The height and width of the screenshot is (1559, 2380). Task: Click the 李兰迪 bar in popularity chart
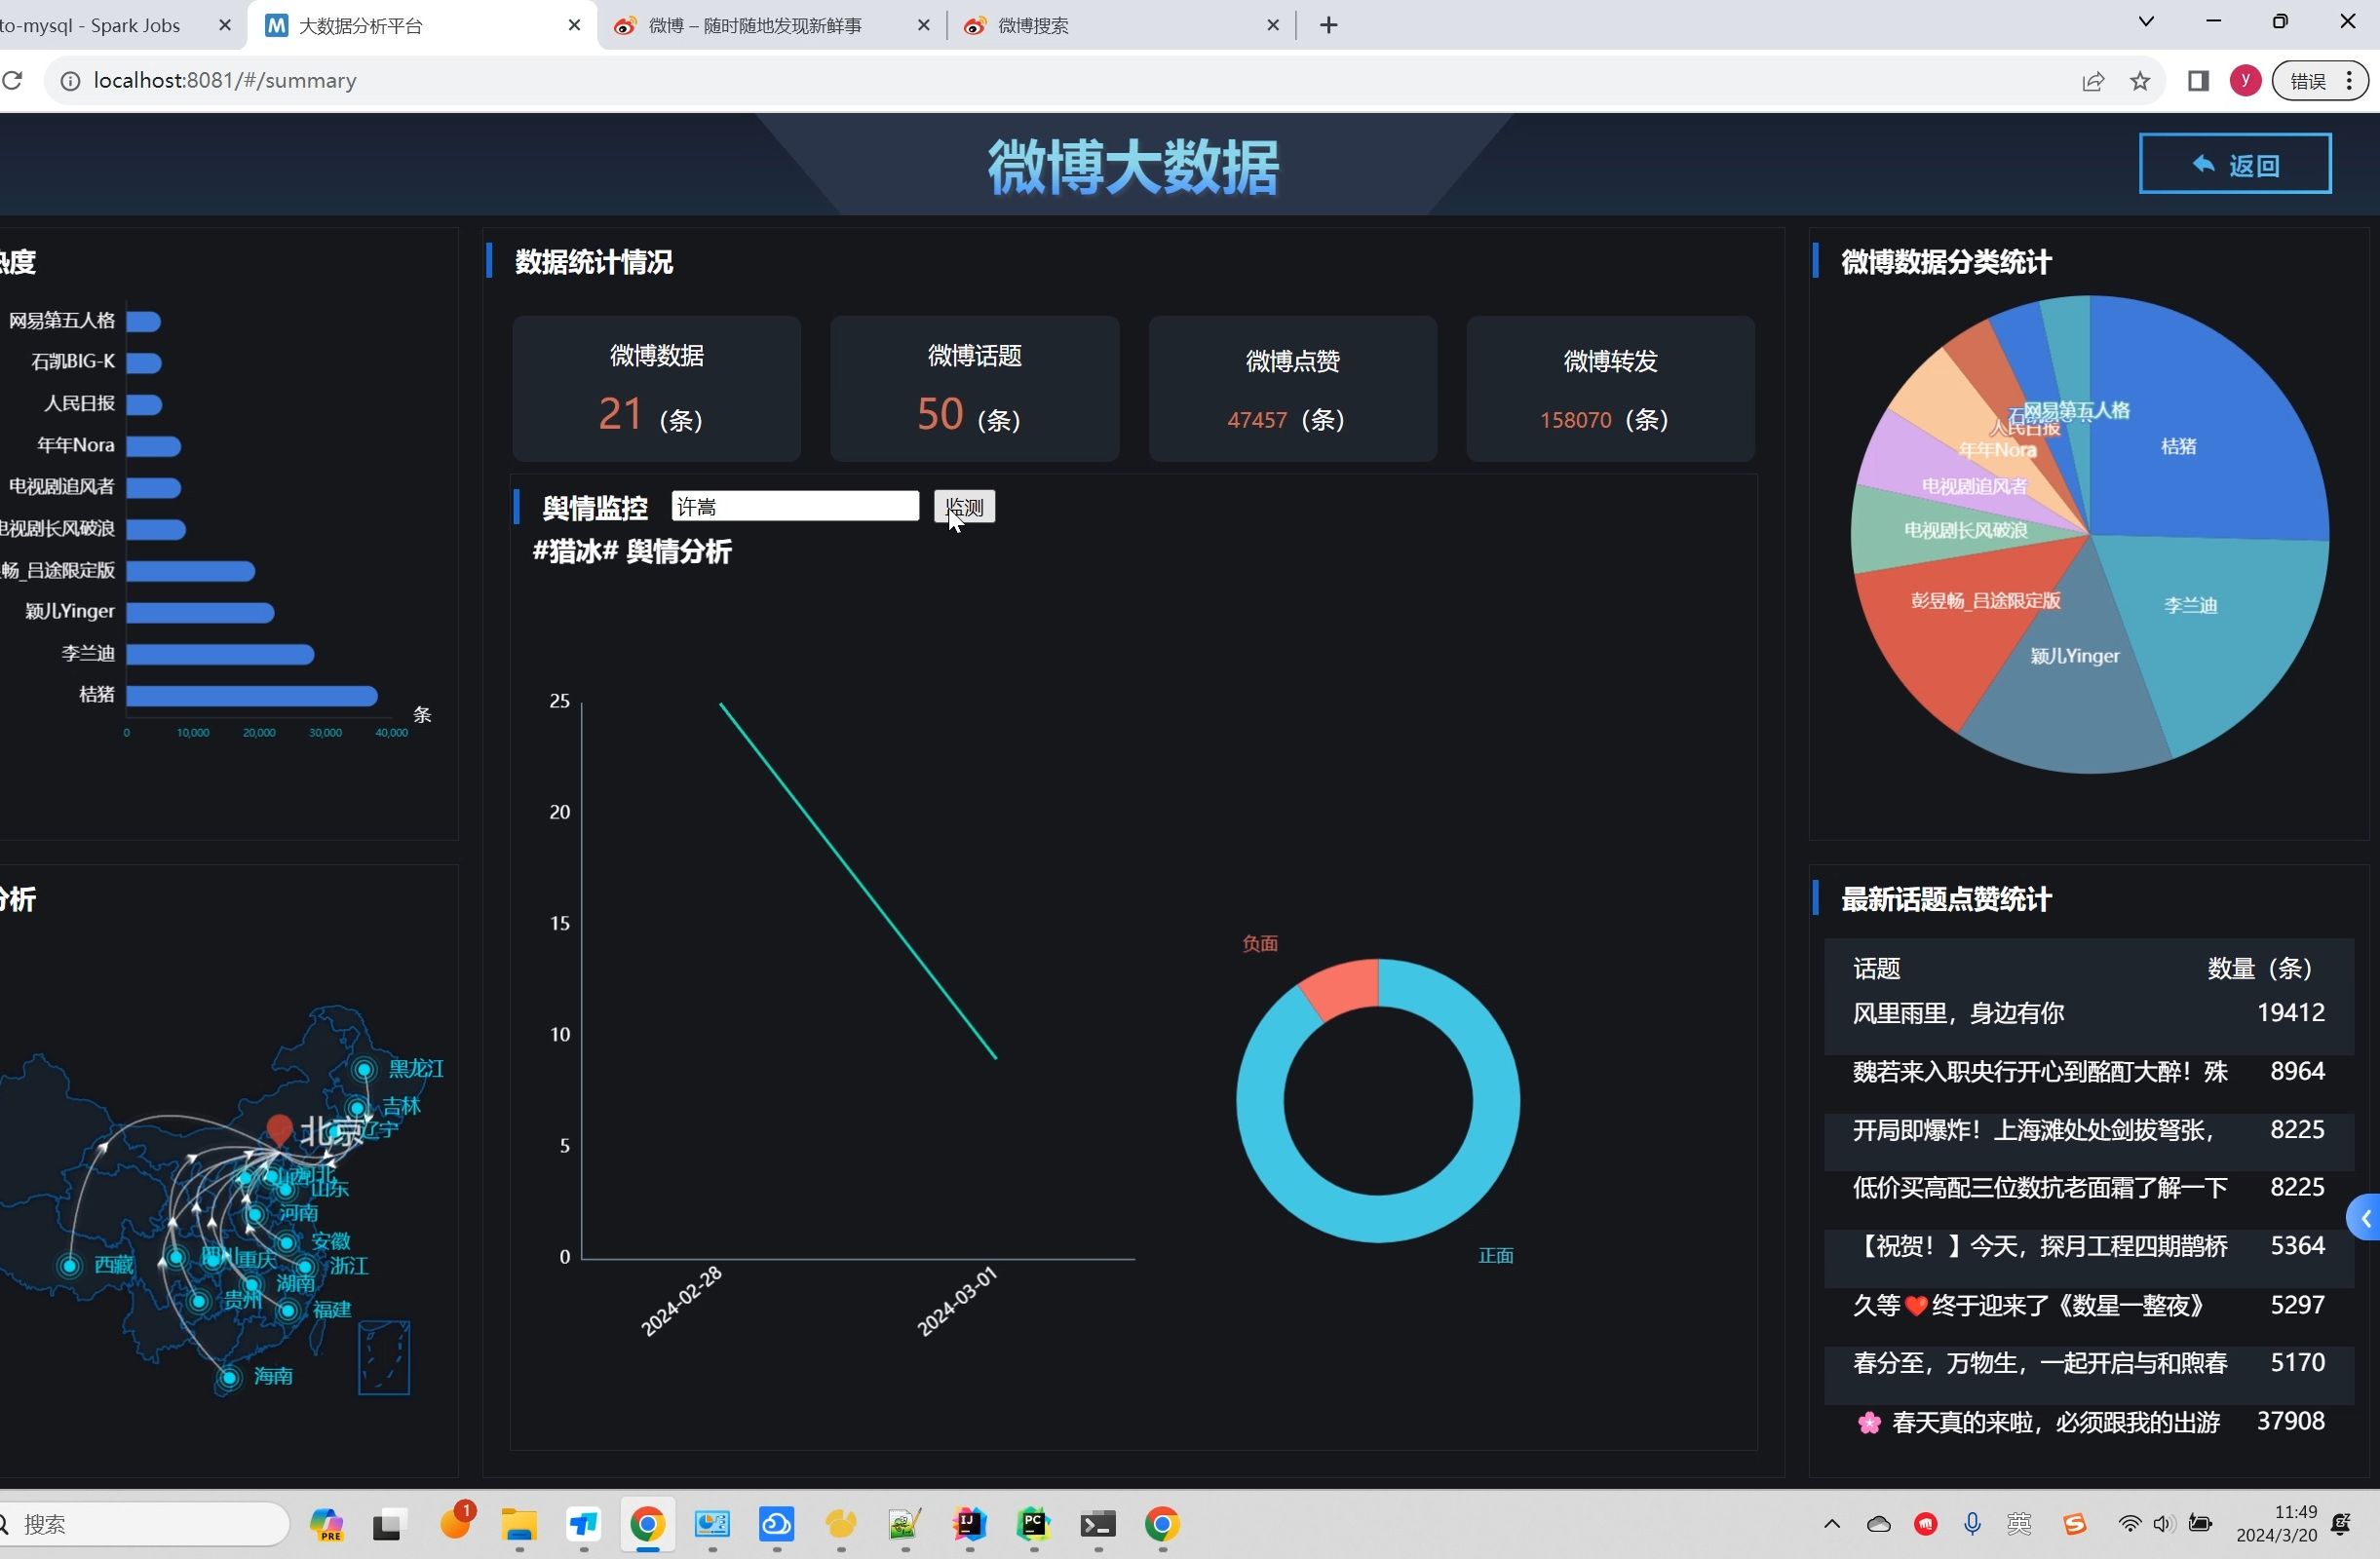(220, 654)
